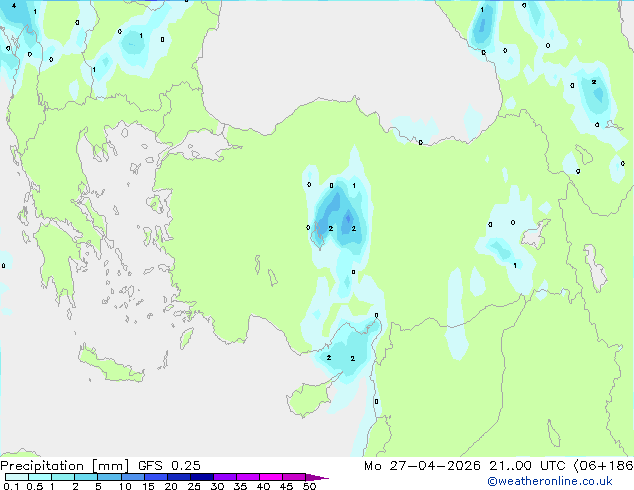Click the 20–25 mm legend color swatch

(x=179, y=477)
